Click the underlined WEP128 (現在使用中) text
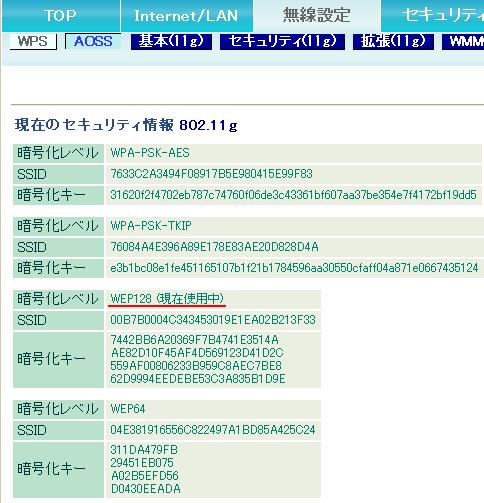This screenshot has height=503, width=484. (167, 299)
